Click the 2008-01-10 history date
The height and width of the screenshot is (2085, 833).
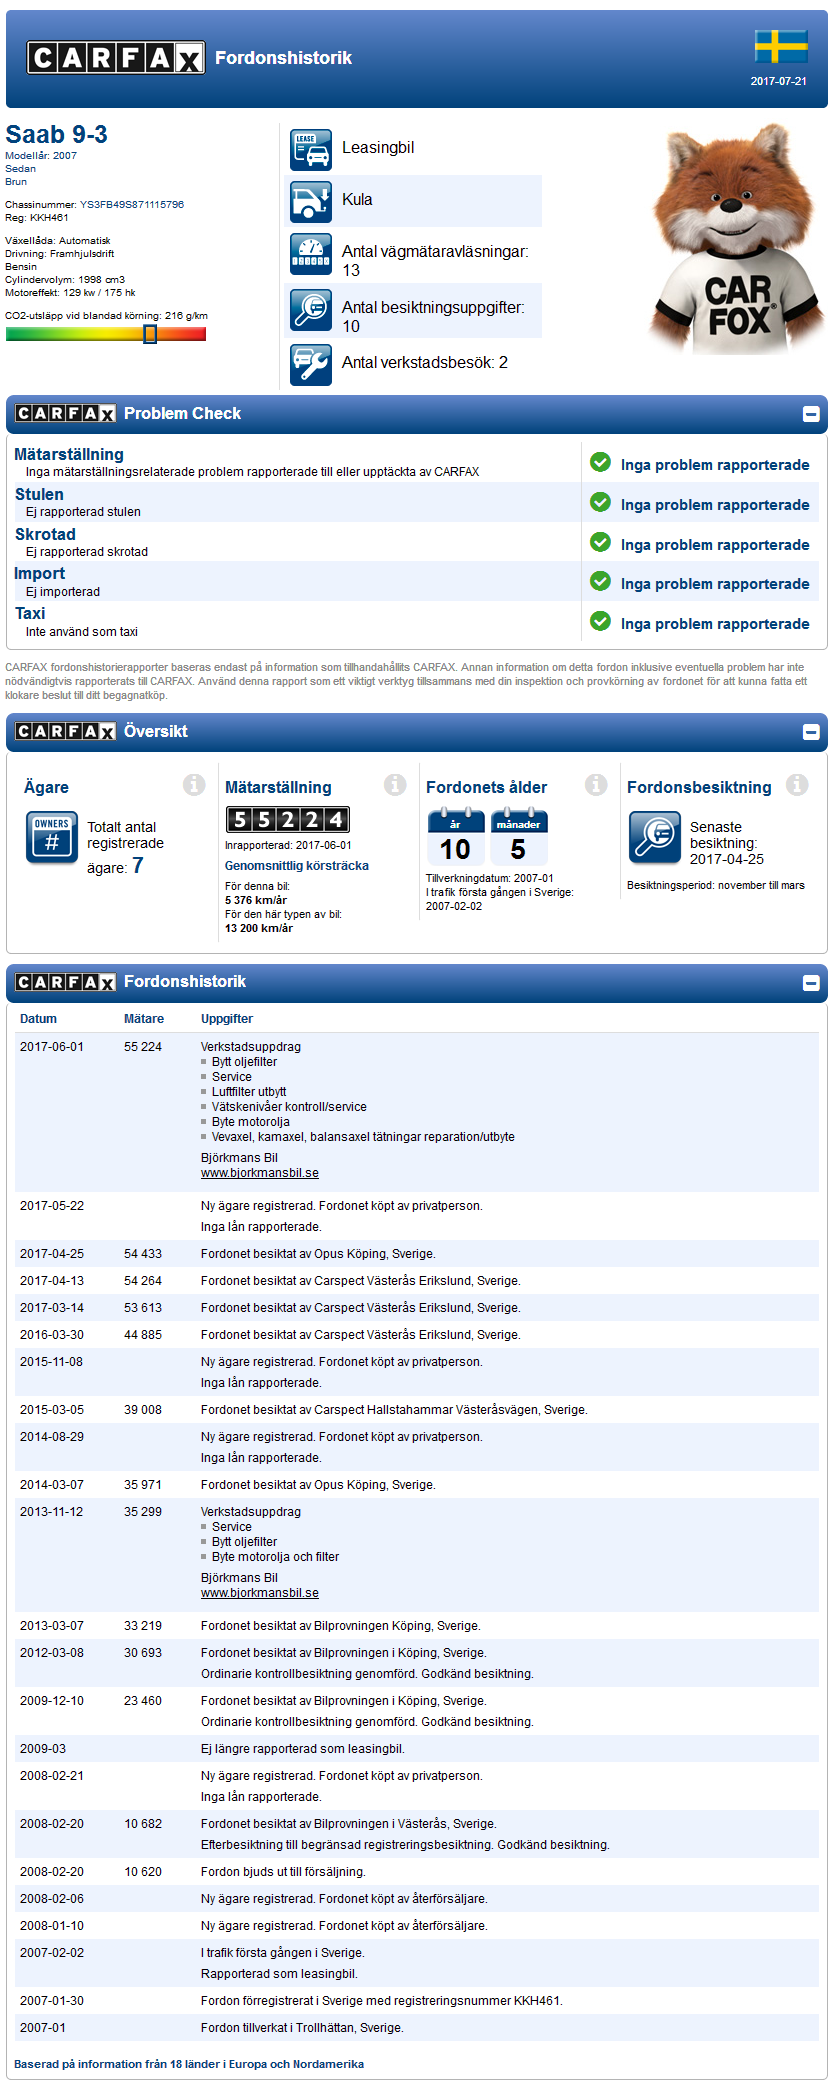click(52, 1926)
